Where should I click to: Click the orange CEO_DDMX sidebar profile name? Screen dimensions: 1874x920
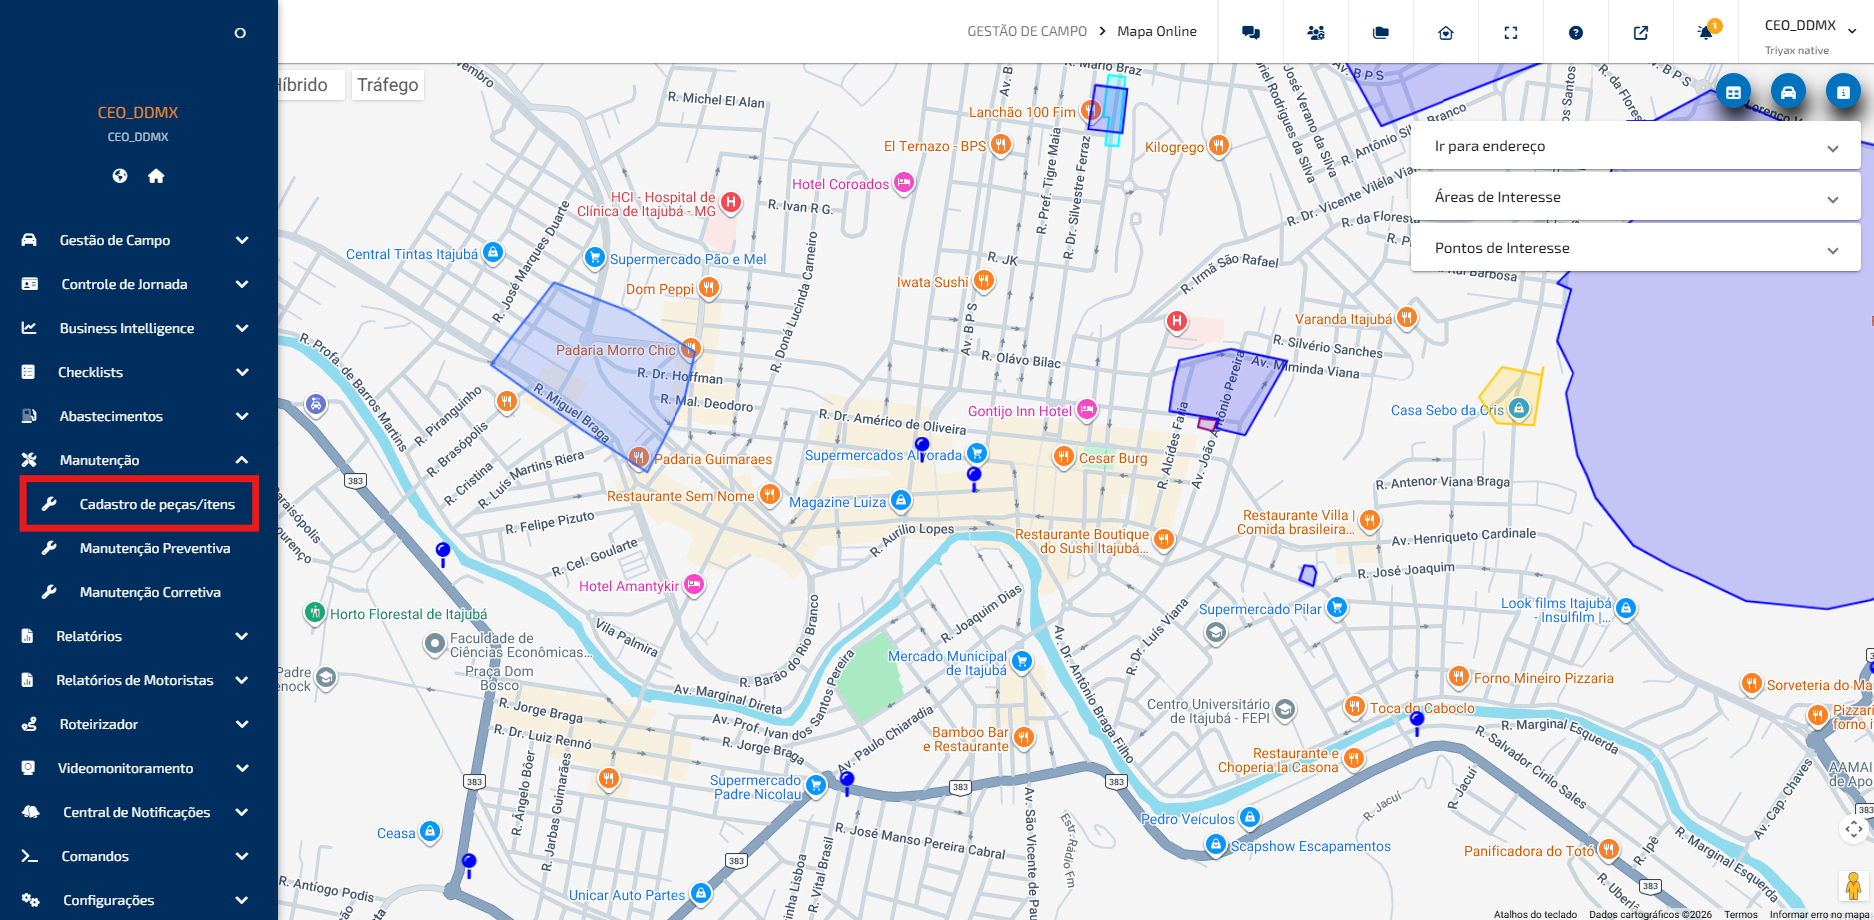click(138, 113)
